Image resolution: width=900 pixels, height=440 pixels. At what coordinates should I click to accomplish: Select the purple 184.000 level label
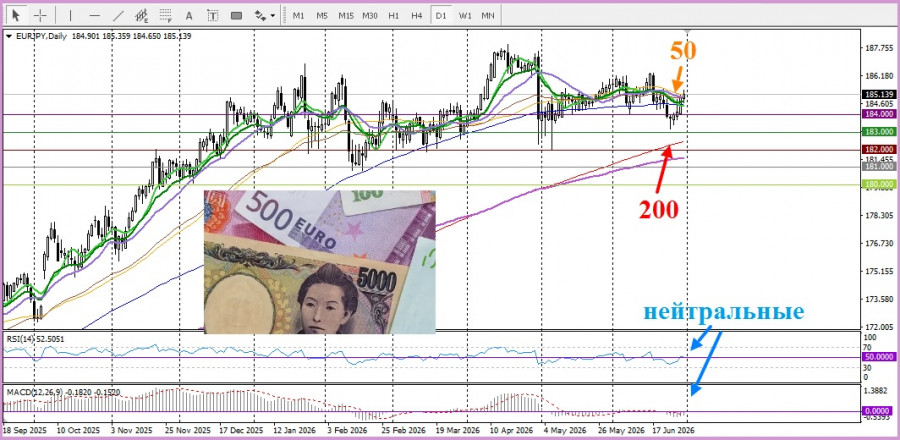(x=878, y=114)
